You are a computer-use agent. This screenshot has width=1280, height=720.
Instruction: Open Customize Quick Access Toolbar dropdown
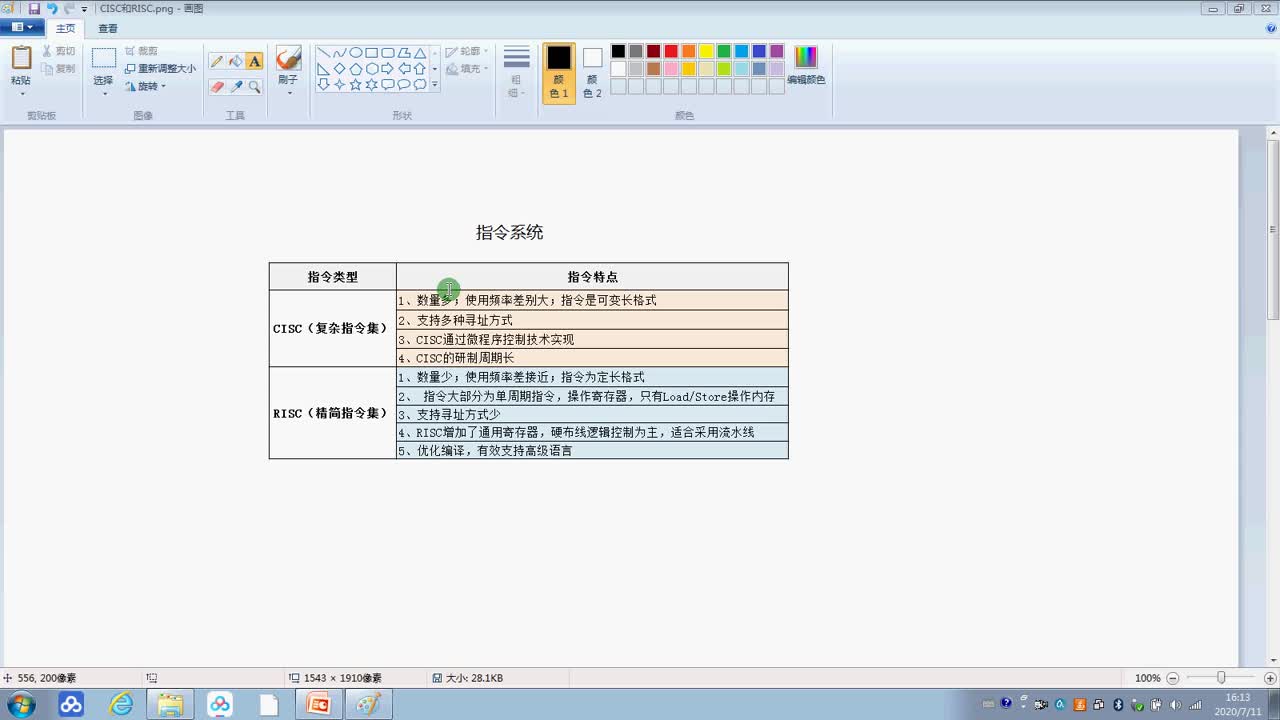(x=84, y=9)
